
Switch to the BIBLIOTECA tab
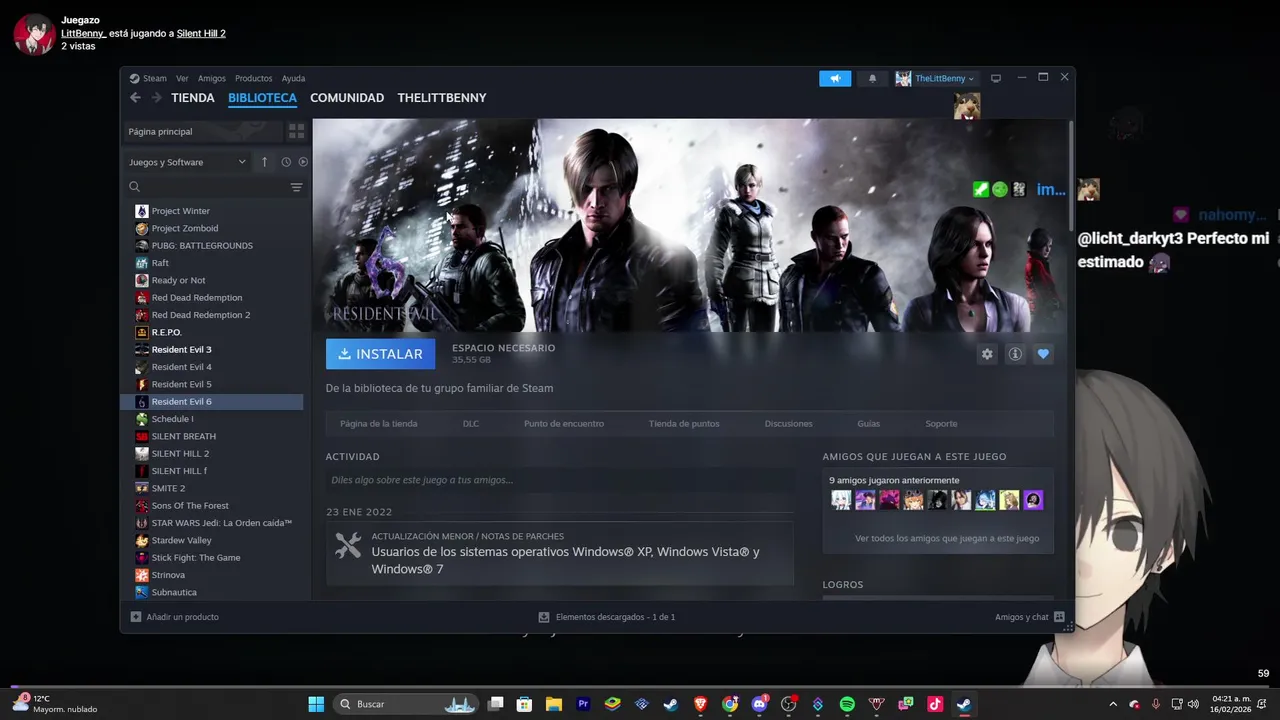coord(262,98)
